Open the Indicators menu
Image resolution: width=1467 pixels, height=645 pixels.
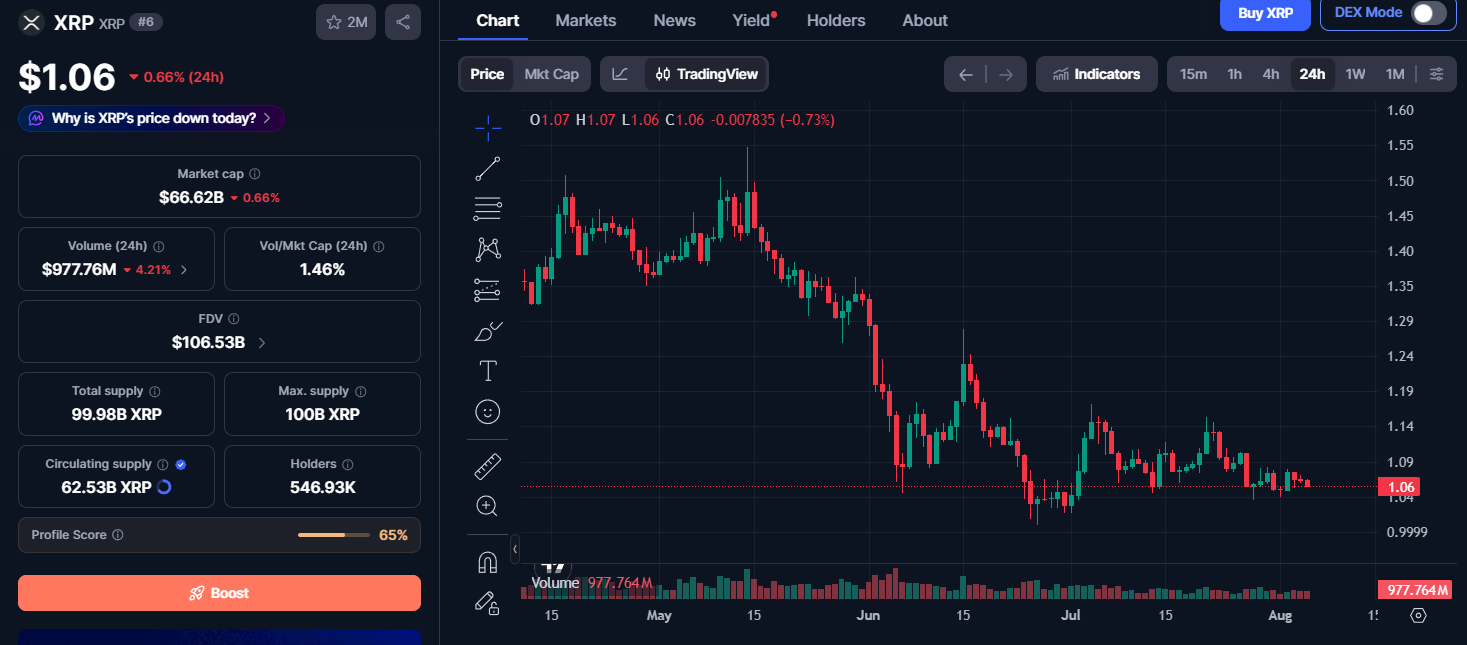coord(1096,74)
